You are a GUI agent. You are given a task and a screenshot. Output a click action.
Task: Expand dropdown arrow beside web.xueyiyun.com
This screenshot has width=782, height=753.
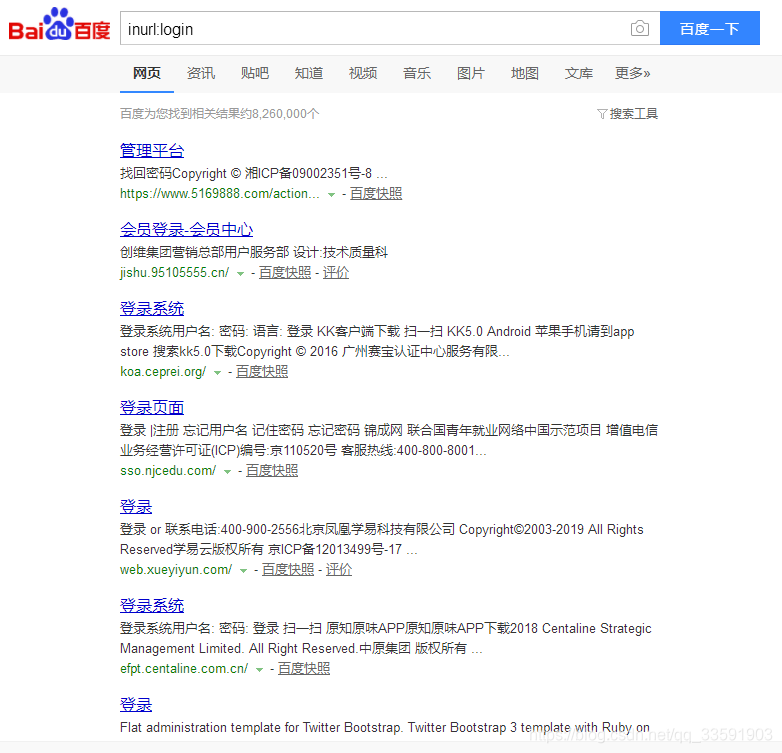[x=243, y=571]
